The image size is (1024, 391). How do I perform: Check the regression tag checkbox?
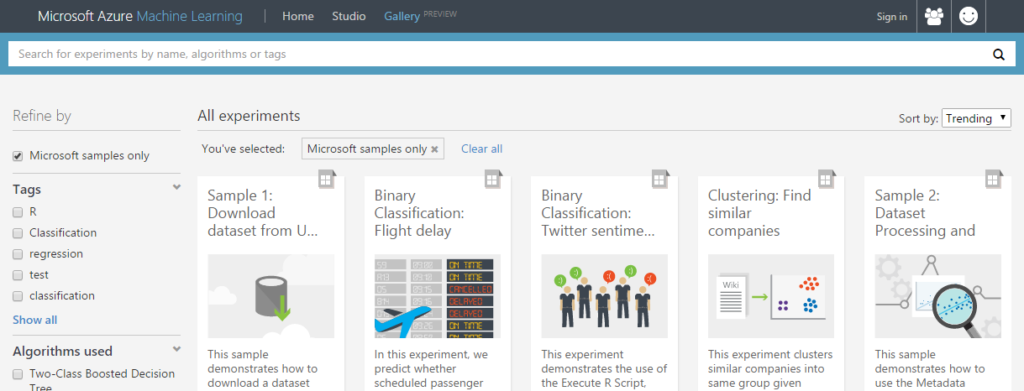click(x=18, y=254)
